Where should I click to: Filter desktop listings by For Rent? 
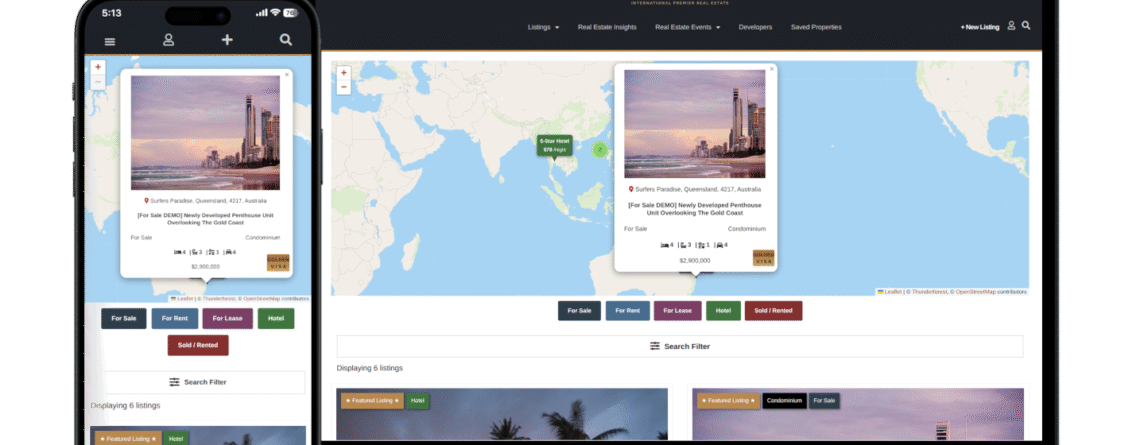click(x=627, y=310)
